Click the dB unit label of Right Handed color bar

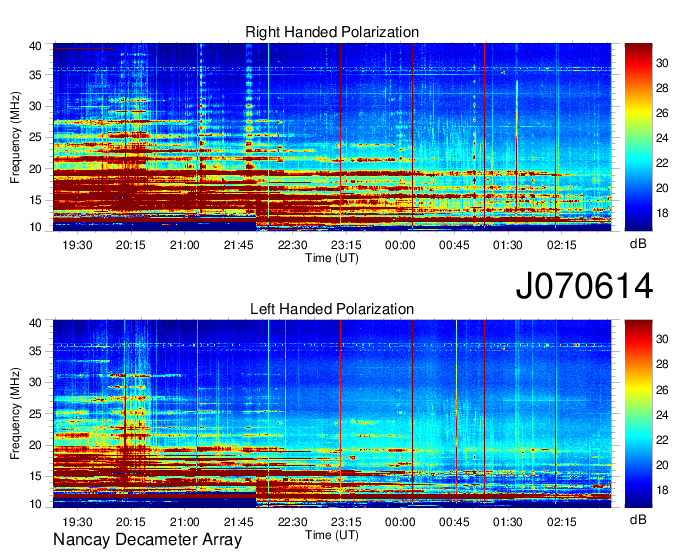tap(638, 244)
